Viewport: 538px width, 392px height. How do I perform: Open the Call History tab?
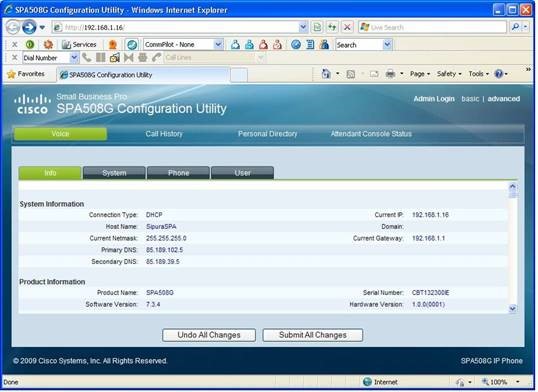click(x=164, y=134)
